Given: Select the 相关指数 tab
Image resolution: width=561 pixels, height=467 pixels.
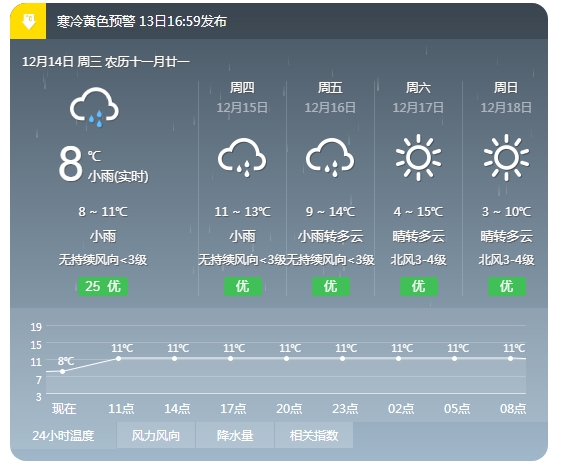Looking at the screenshot, I should coord(314,435).
